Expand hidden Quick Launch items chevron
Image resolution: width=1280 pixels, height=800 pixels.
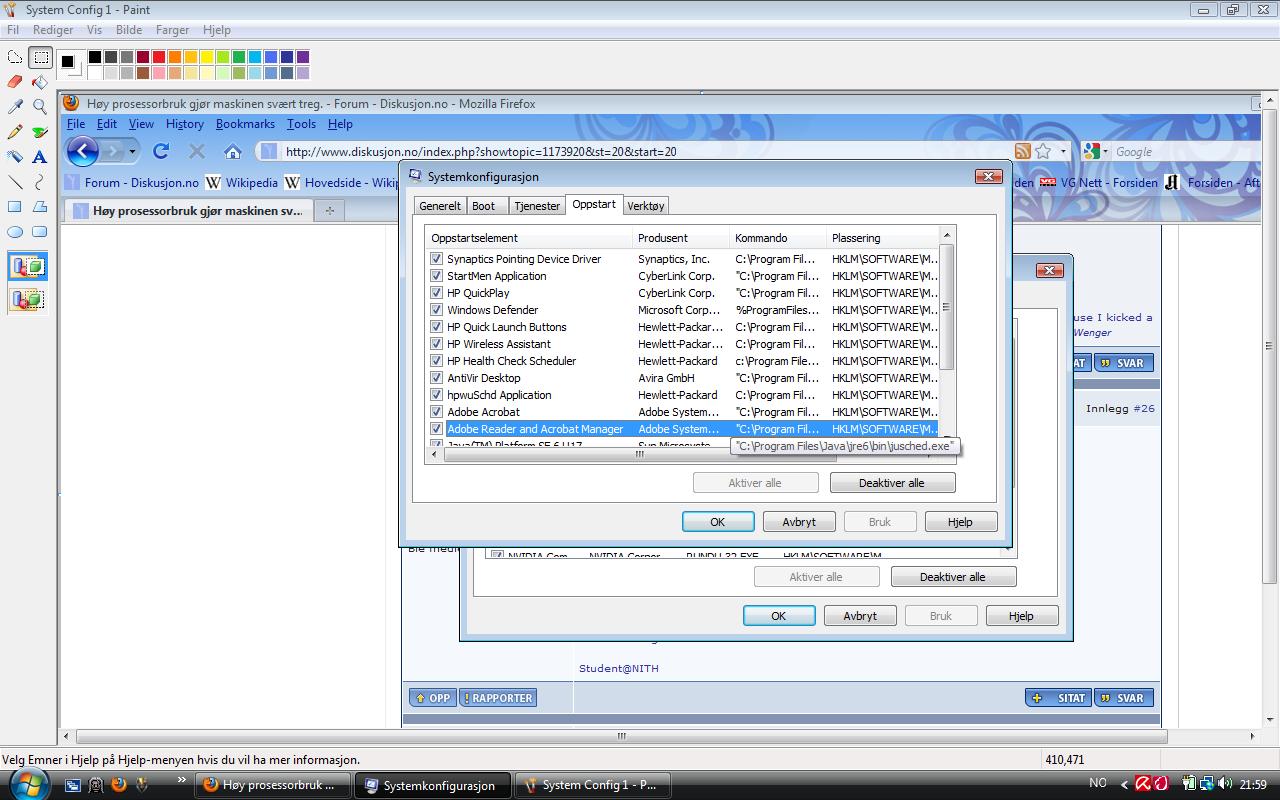(x=181, y=779)
